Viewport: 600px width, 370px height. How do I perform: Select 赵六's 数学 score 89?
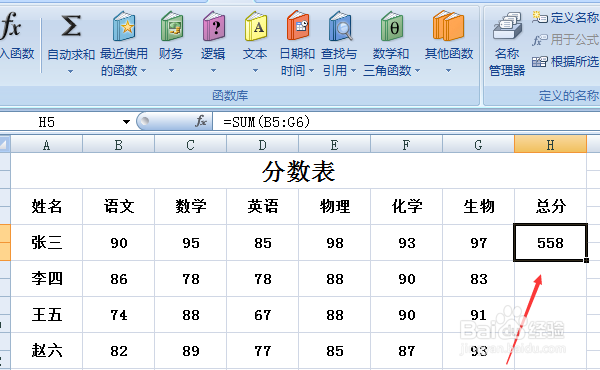coord(191,350)
